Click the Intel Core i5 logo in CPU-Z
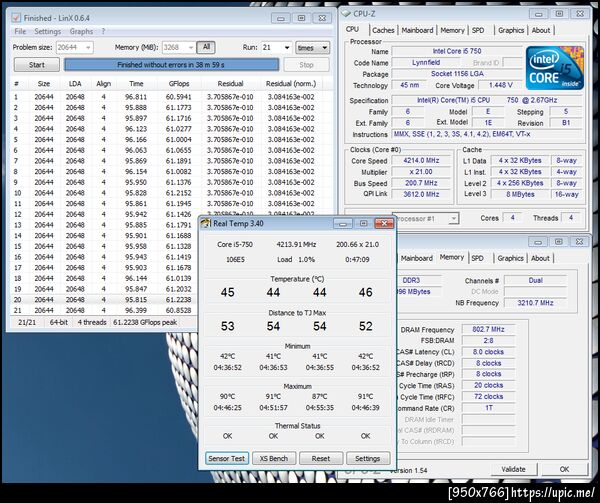600x503 pixels. pos(554,68)
